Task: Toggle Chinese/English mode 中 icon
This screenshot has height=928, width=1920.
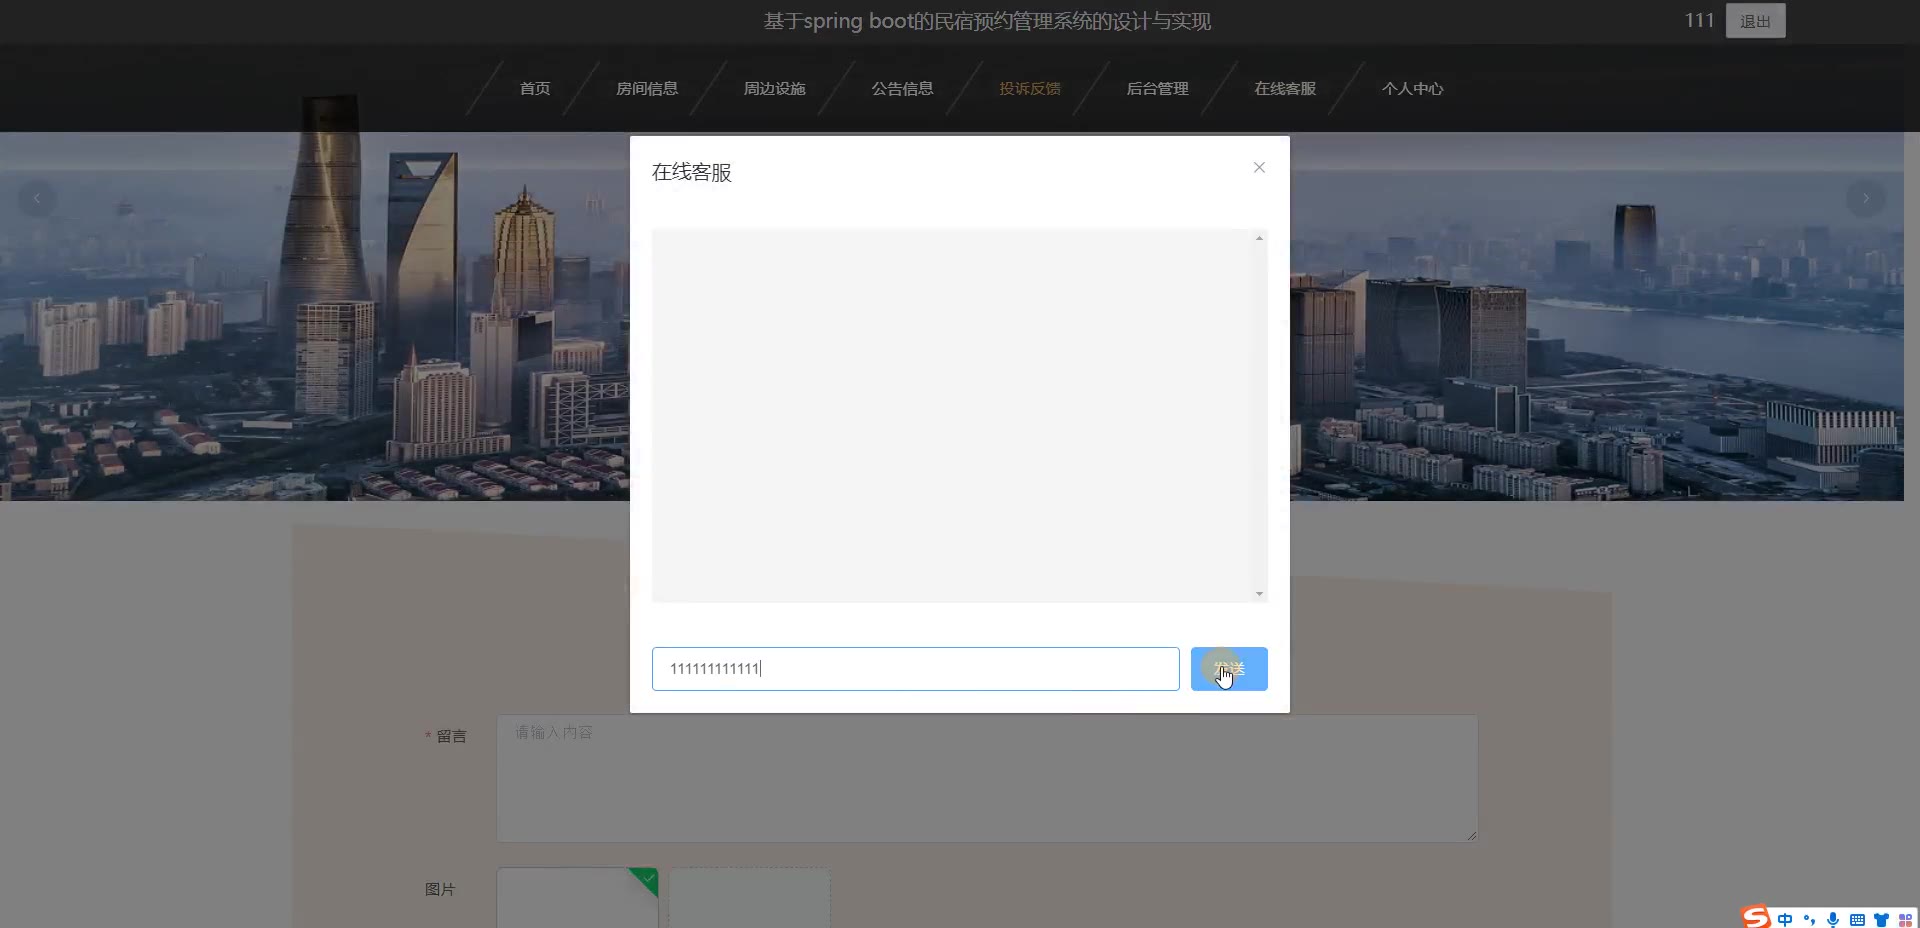Action: coord(1785,919)
